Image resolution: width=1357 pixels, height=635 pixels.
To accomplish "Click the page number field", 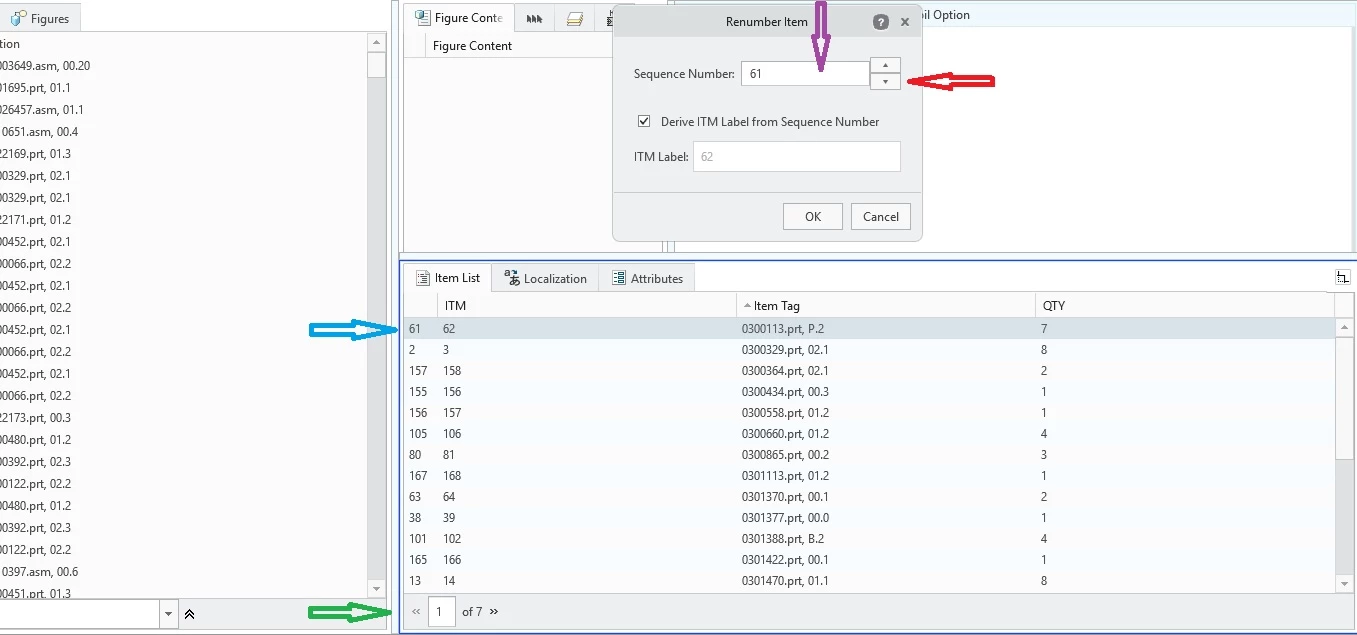I will 442,611.
